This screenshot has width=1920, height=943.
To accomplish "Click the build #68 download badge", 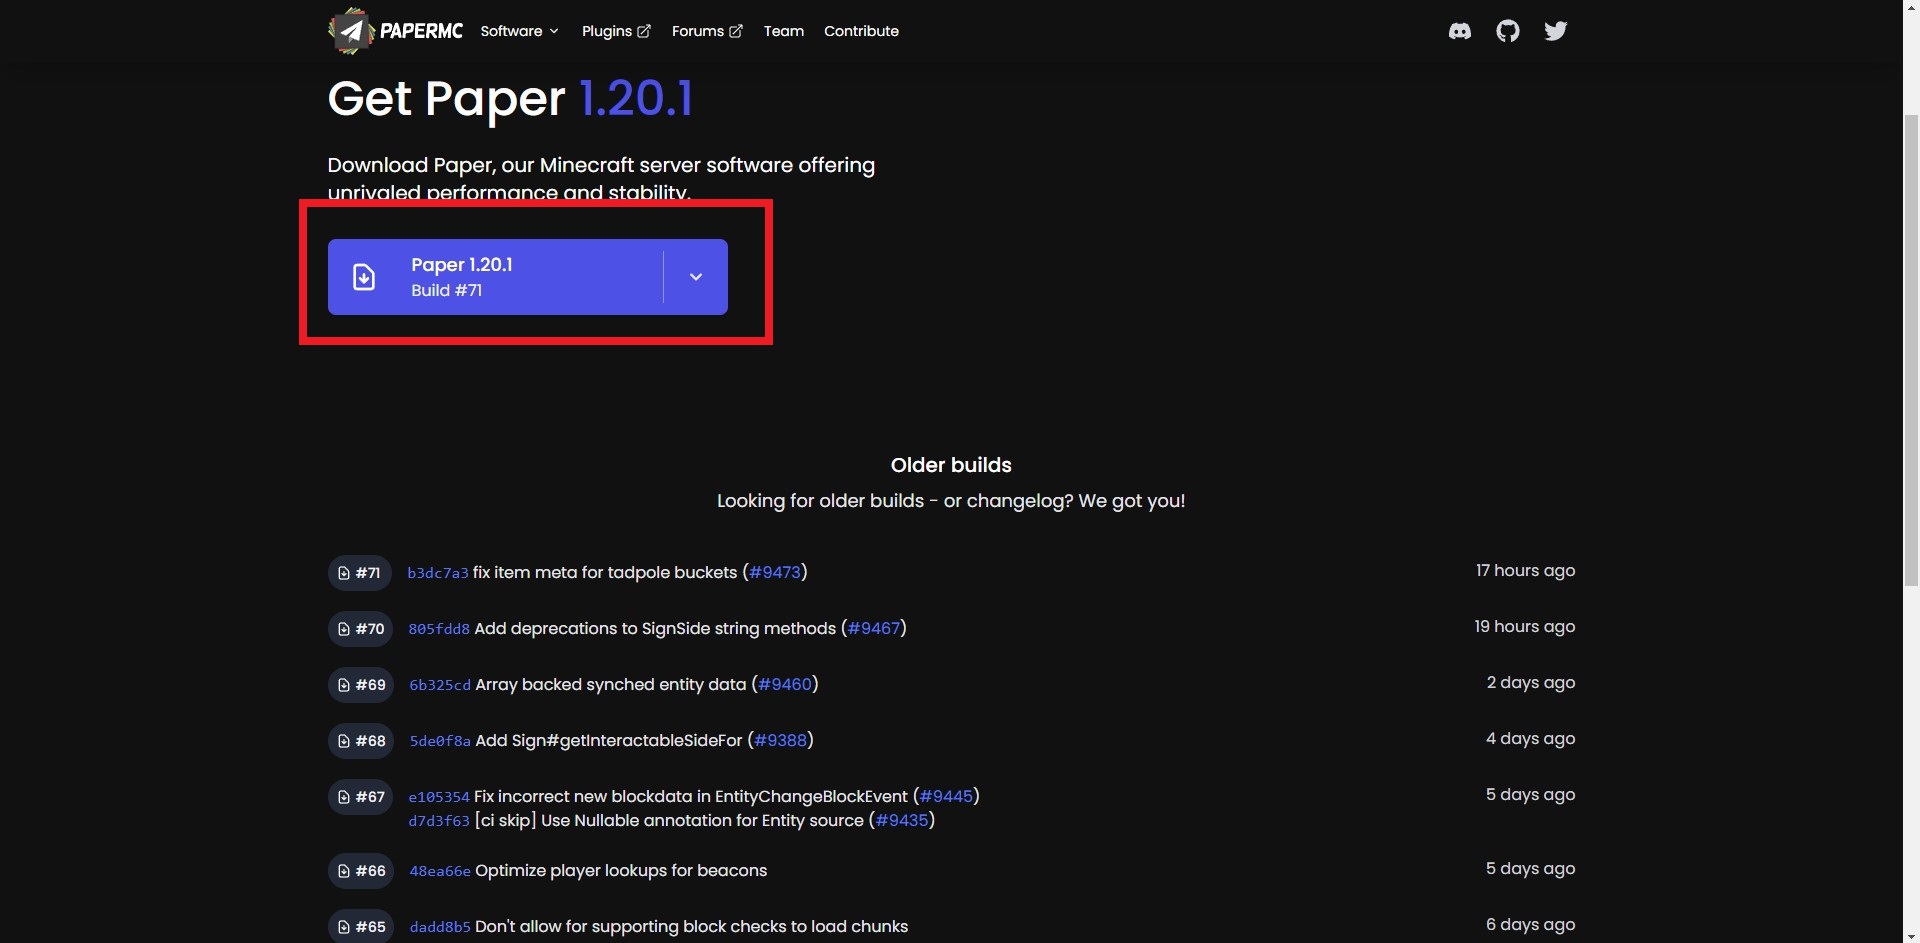I will tap(360, 741).
